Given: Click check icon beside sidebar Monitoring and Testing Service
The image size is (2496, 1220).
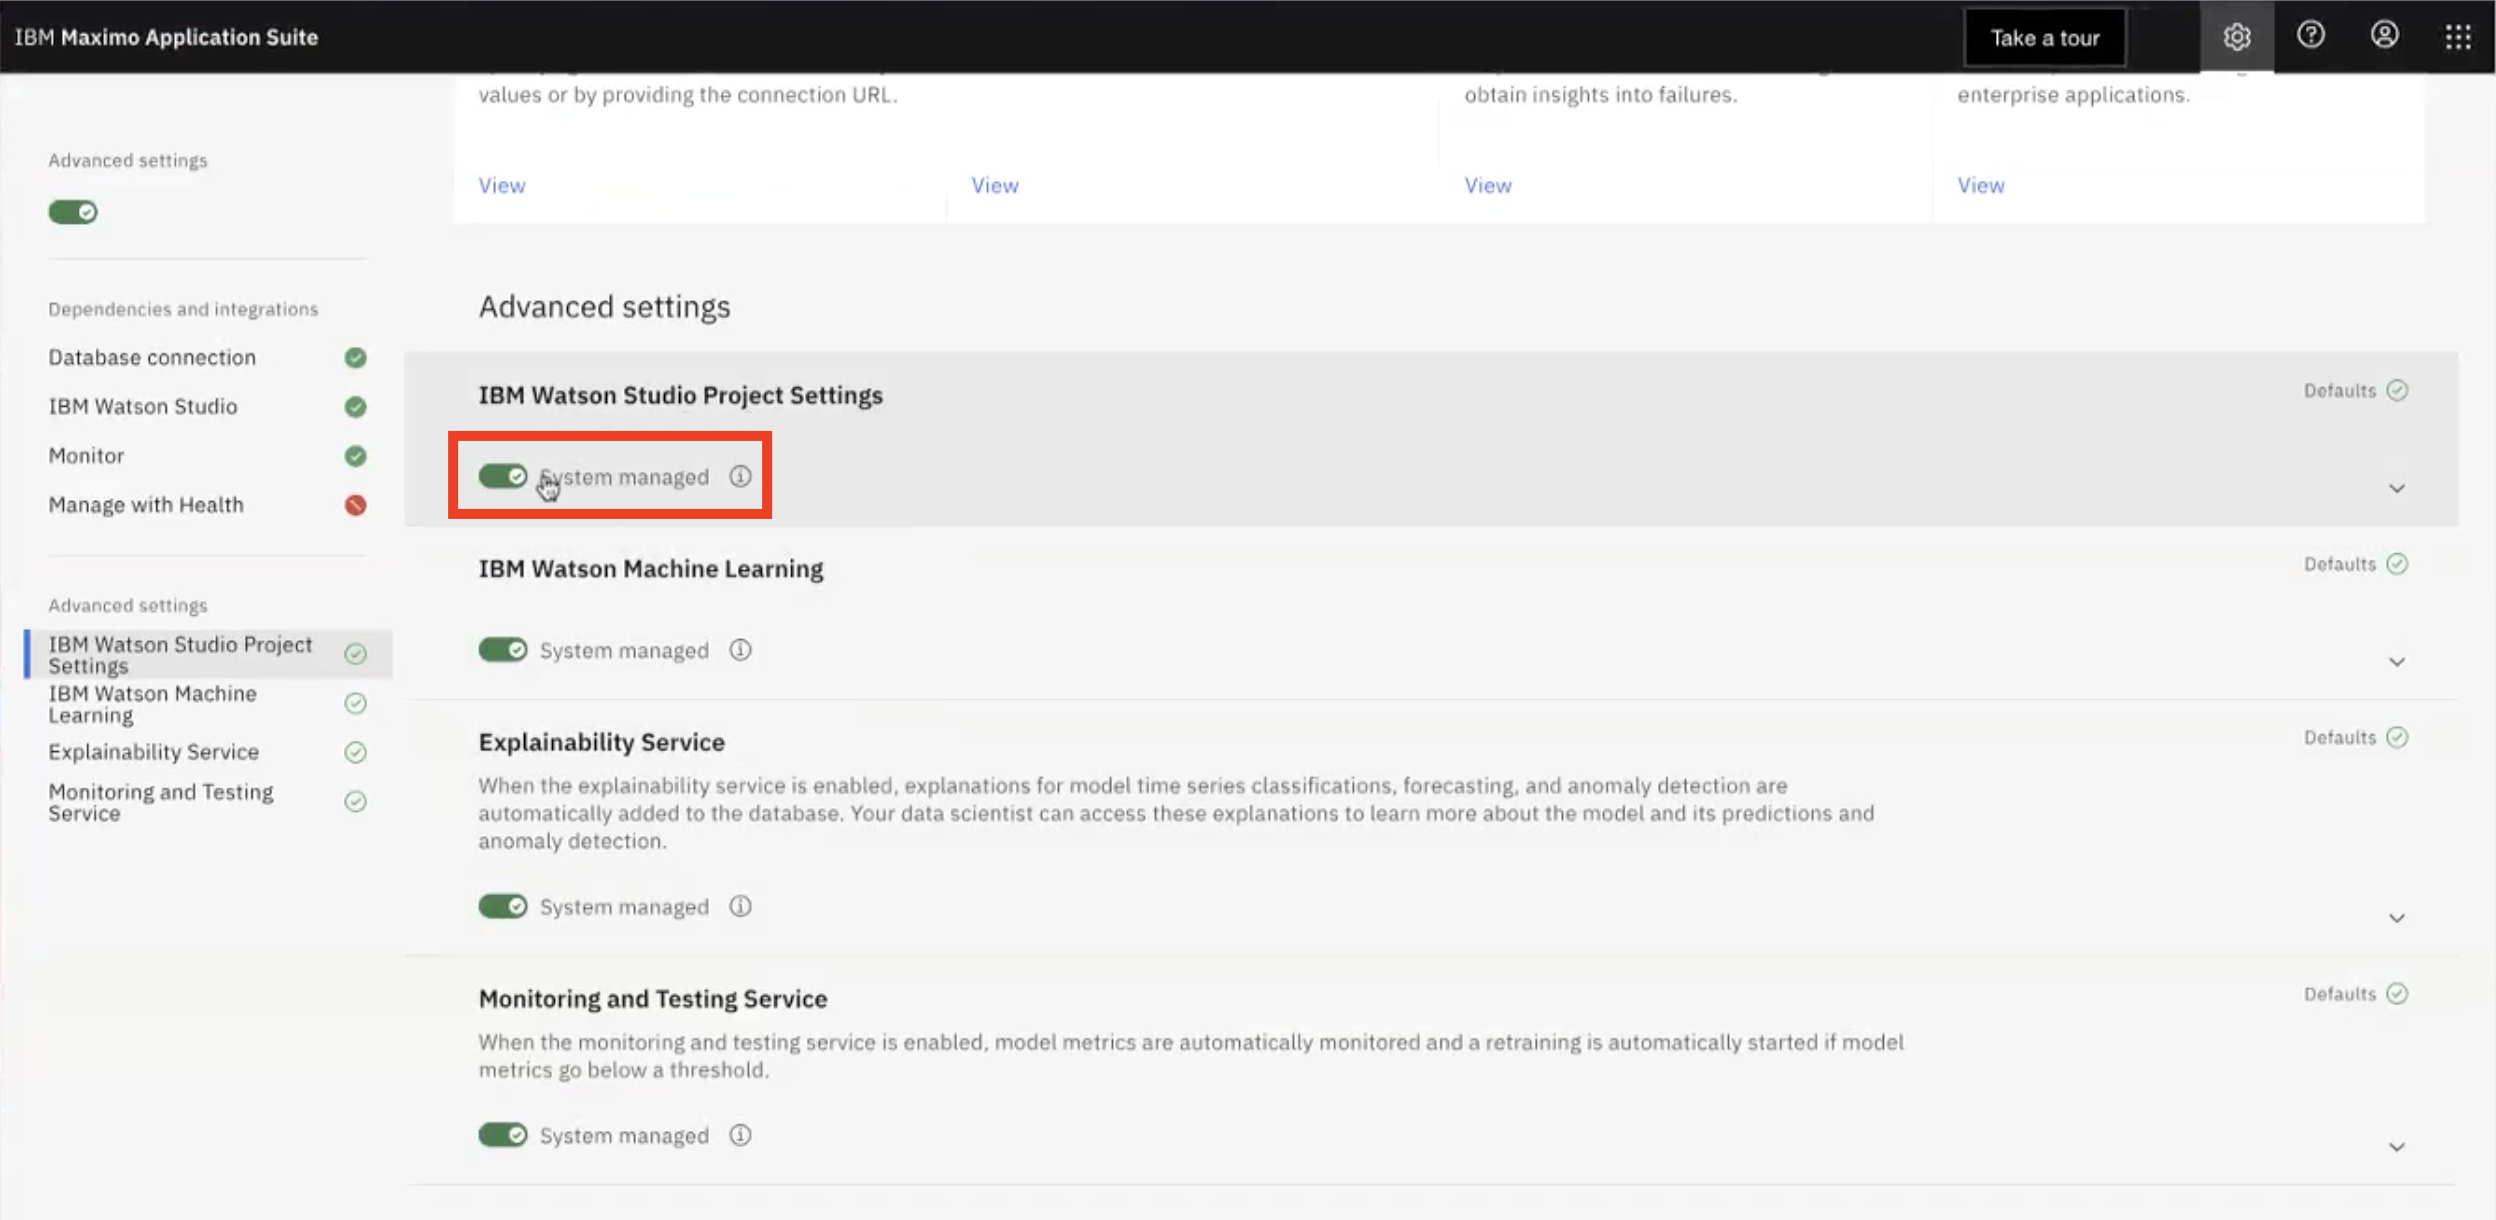Looking at the screenshot, I should pyautogui.click(x=355, y=801).
